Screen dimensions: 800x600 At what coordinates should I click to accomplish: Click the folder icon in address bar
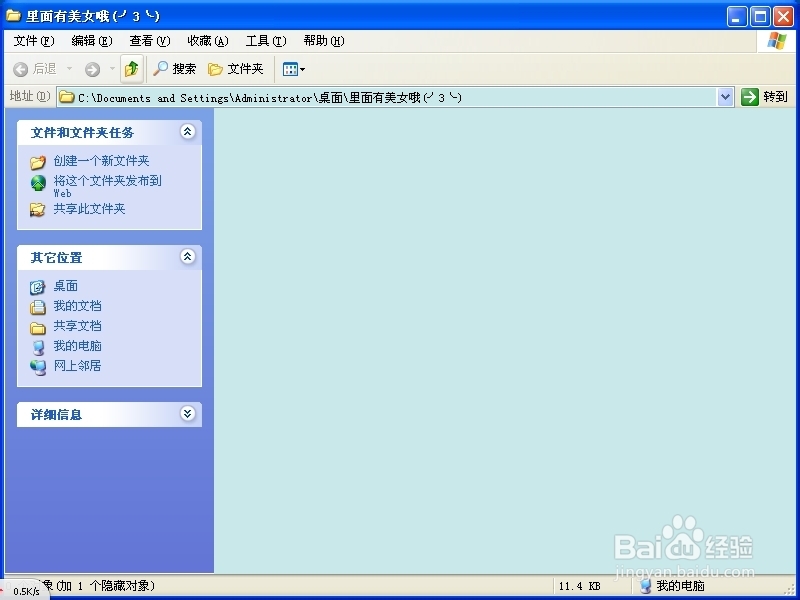66,97
